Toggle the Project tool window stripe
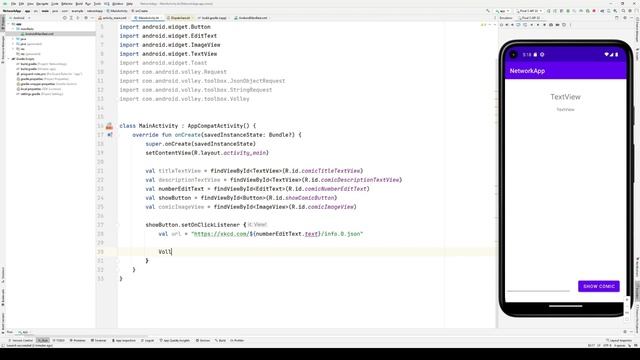The height and width of the screenshot is (360, 640). click(x=3, y=22)
